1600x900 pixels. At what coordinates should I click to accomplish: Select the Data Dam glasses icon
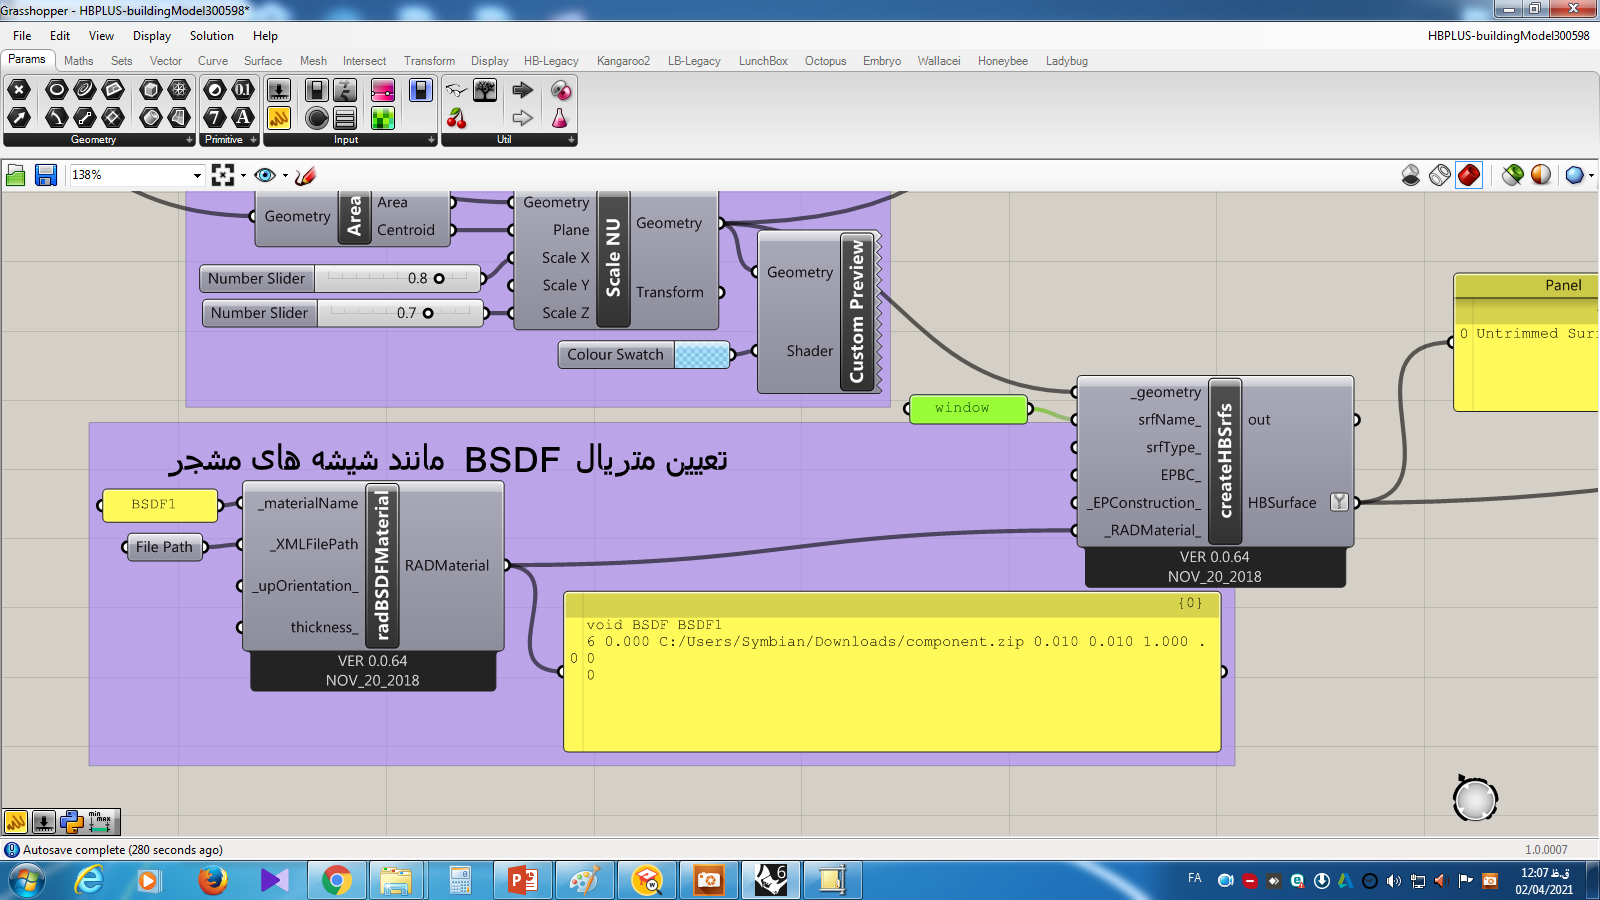click(457, 90)
